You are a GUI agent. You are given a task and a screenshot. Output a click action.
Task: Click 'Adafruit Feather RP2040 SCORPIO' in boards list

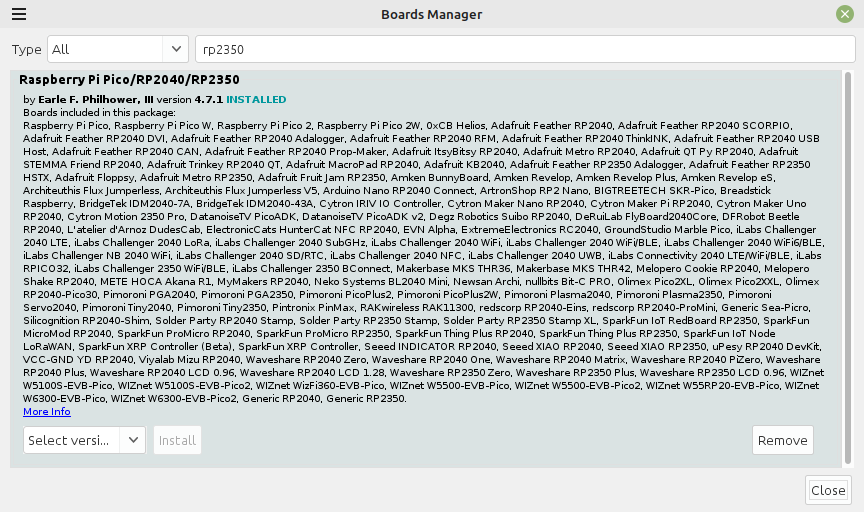pyautogui.click(x=704, y=126)
